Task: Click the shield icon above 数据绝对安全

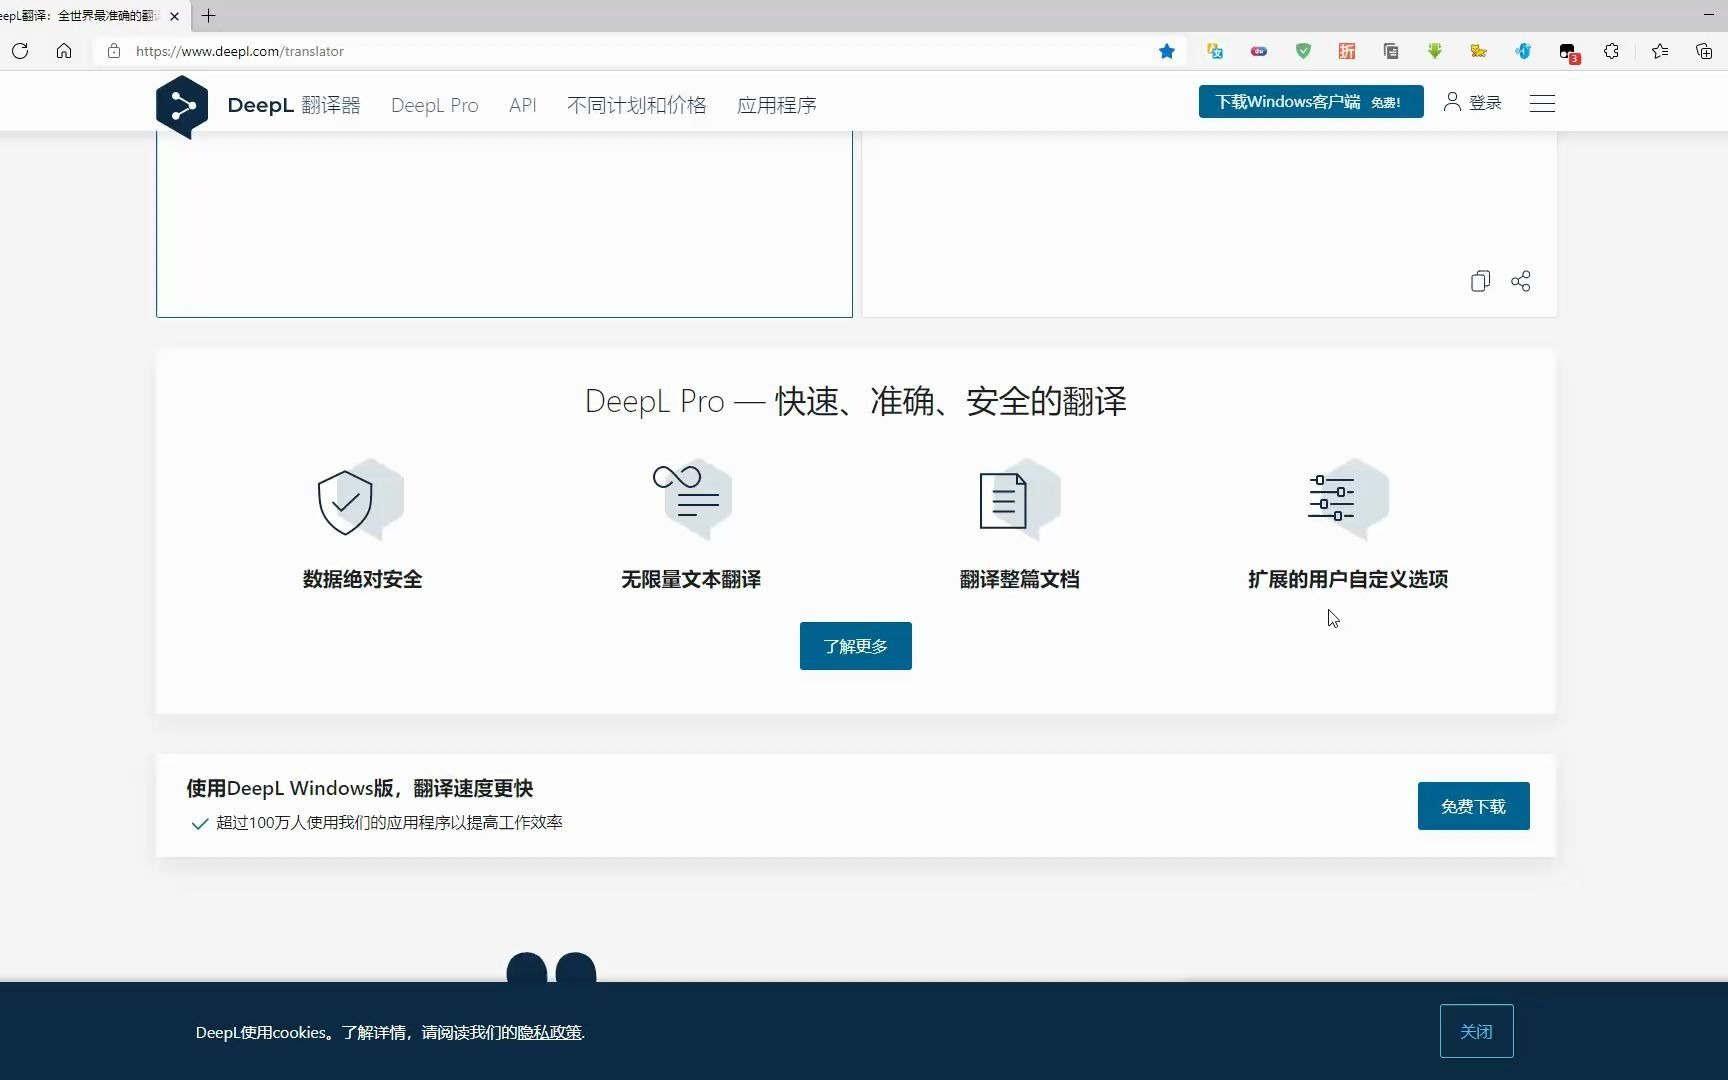Action: pyautogui.click(x=360, y=500)
